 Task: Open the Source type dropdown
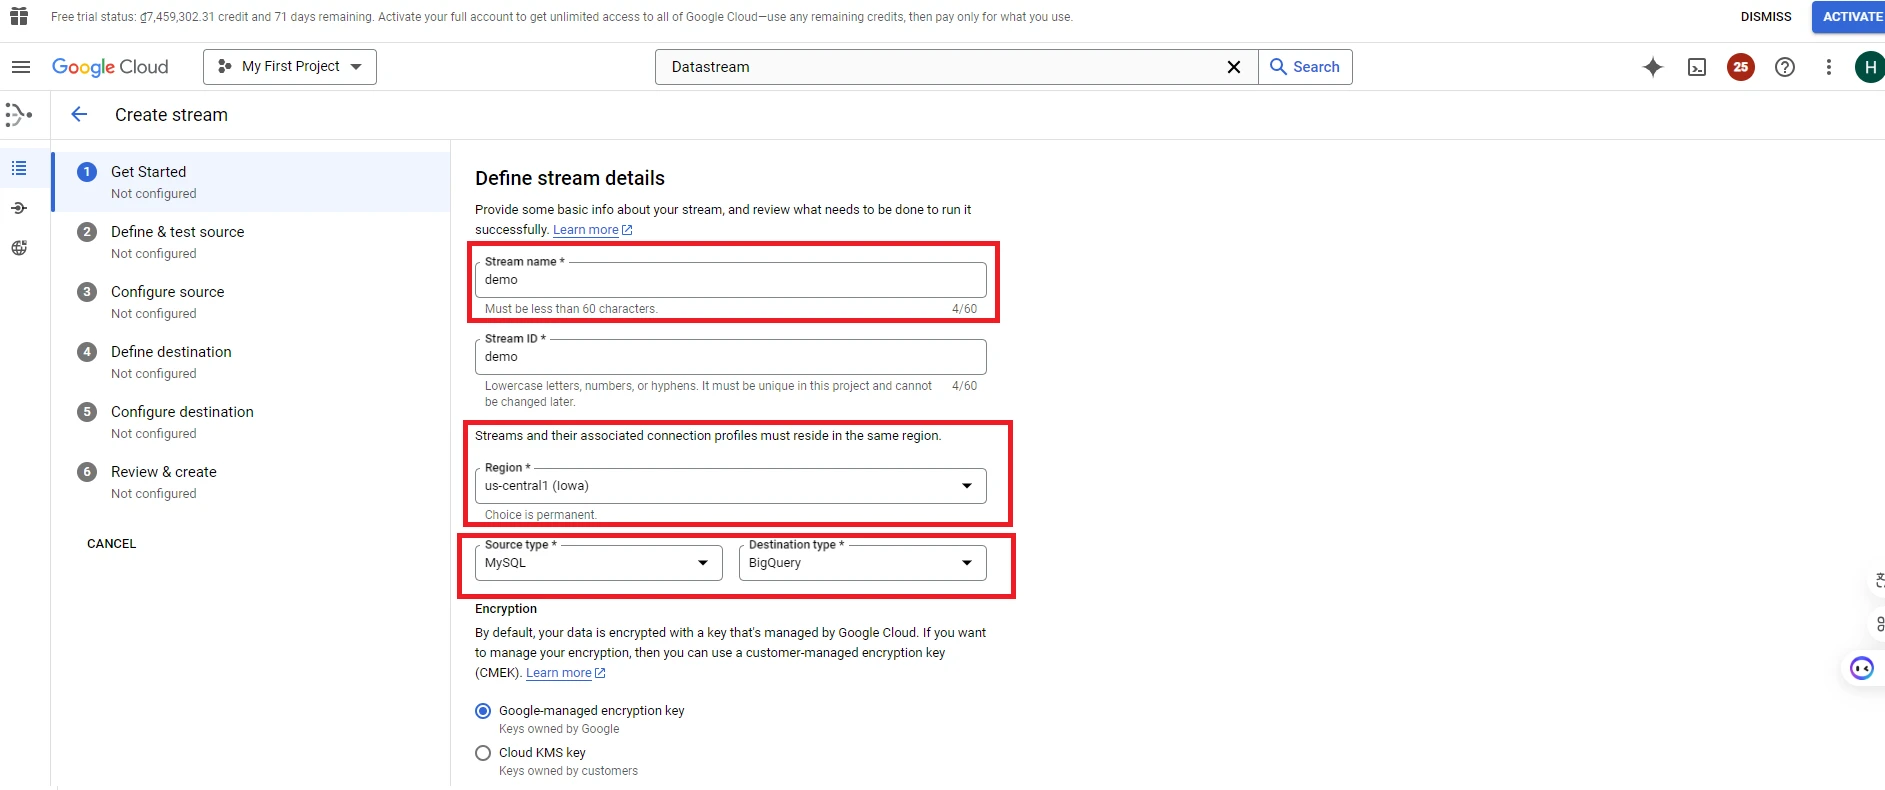(x=598, y=563)
